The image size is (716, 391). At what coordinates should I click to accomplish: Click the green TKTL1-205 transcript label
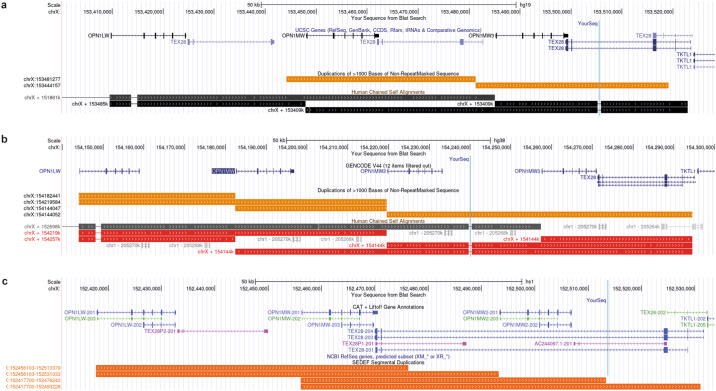point(693,325)
